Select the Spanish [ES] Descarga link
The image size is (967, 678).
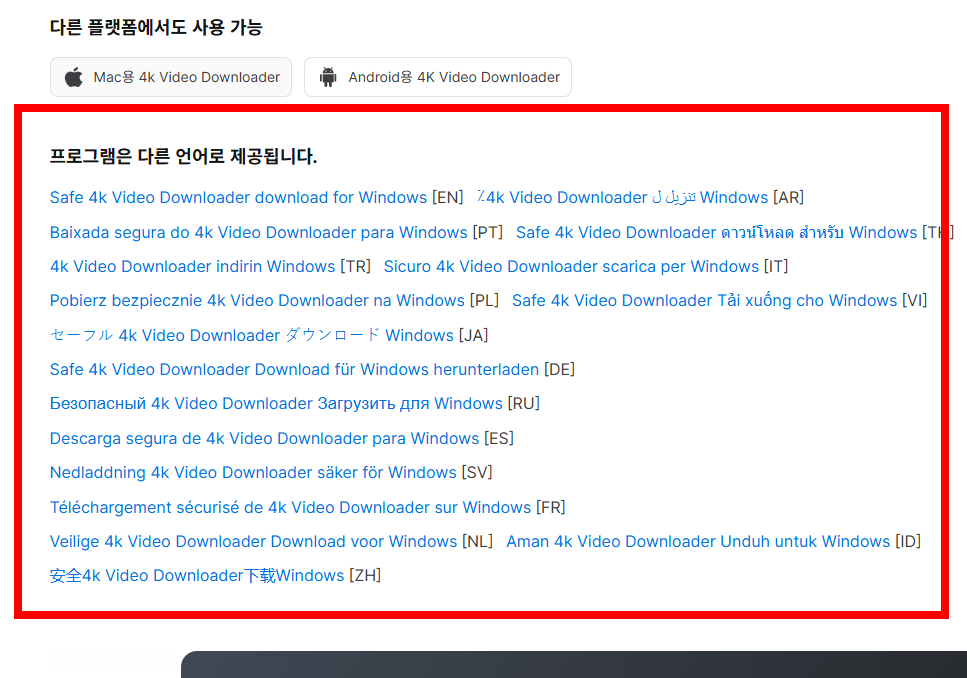[263, 438]
